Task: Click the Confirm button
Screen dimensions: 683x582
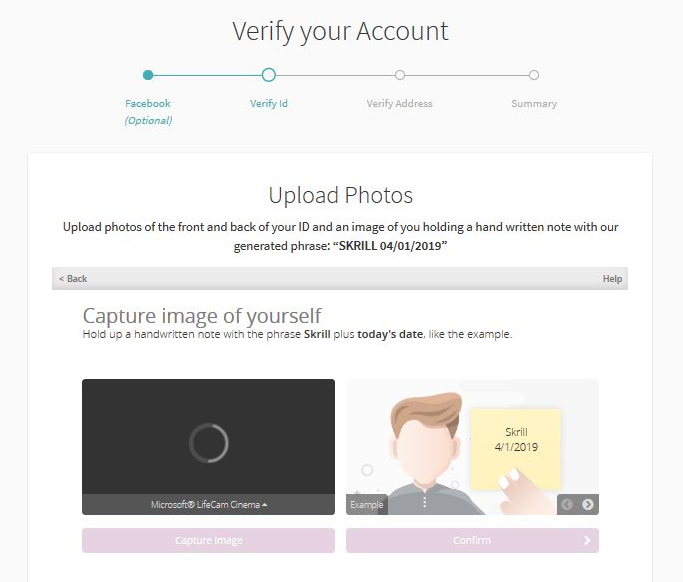Action: pos(472,540)
